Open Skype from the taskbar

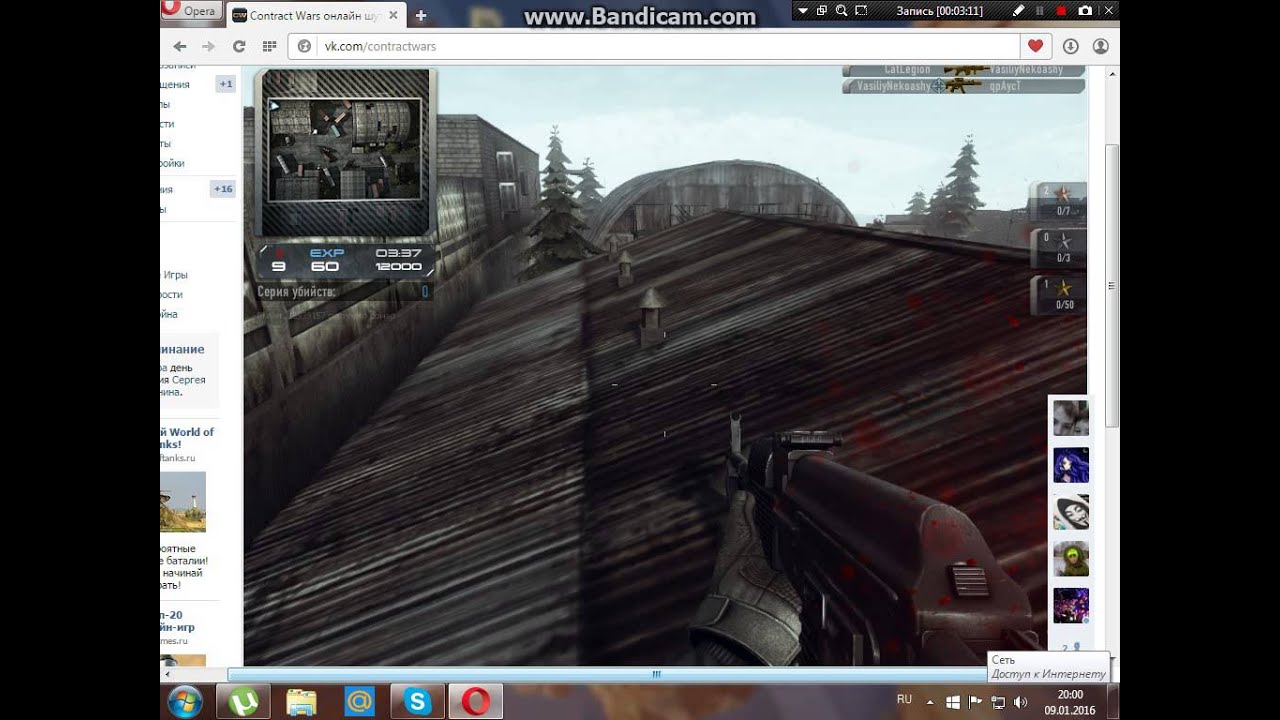coord(417,702)
